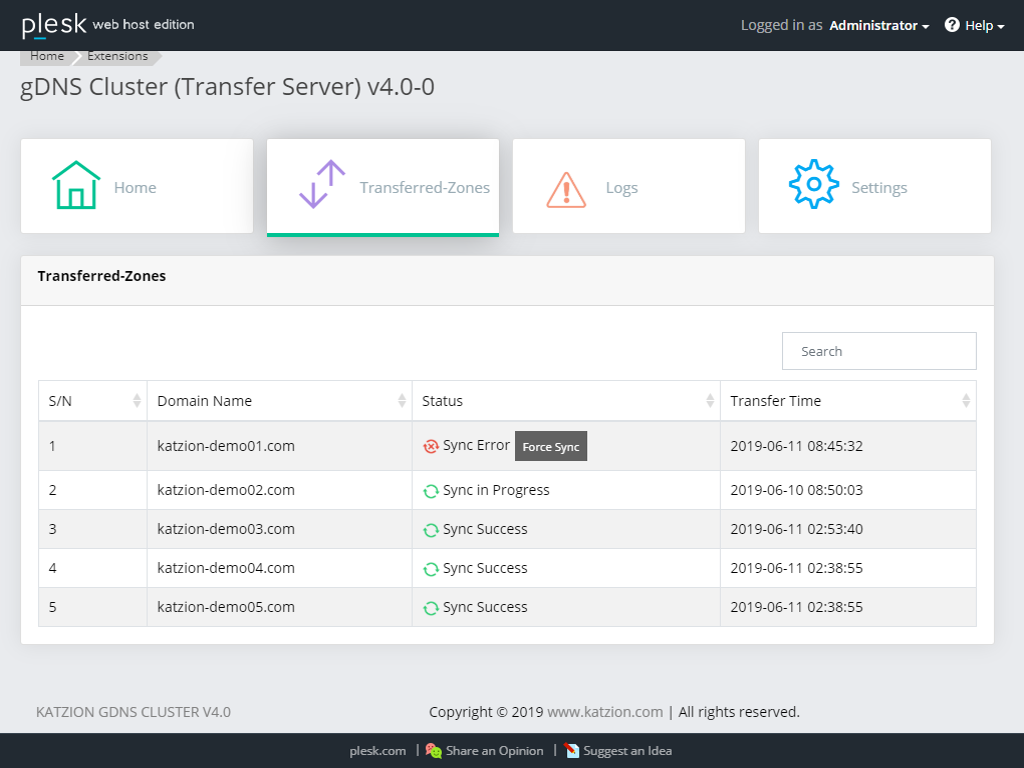Viewport: 1024px width, 768px height.
Task: Click the Help question mark icon
Action: coord(952,25)
